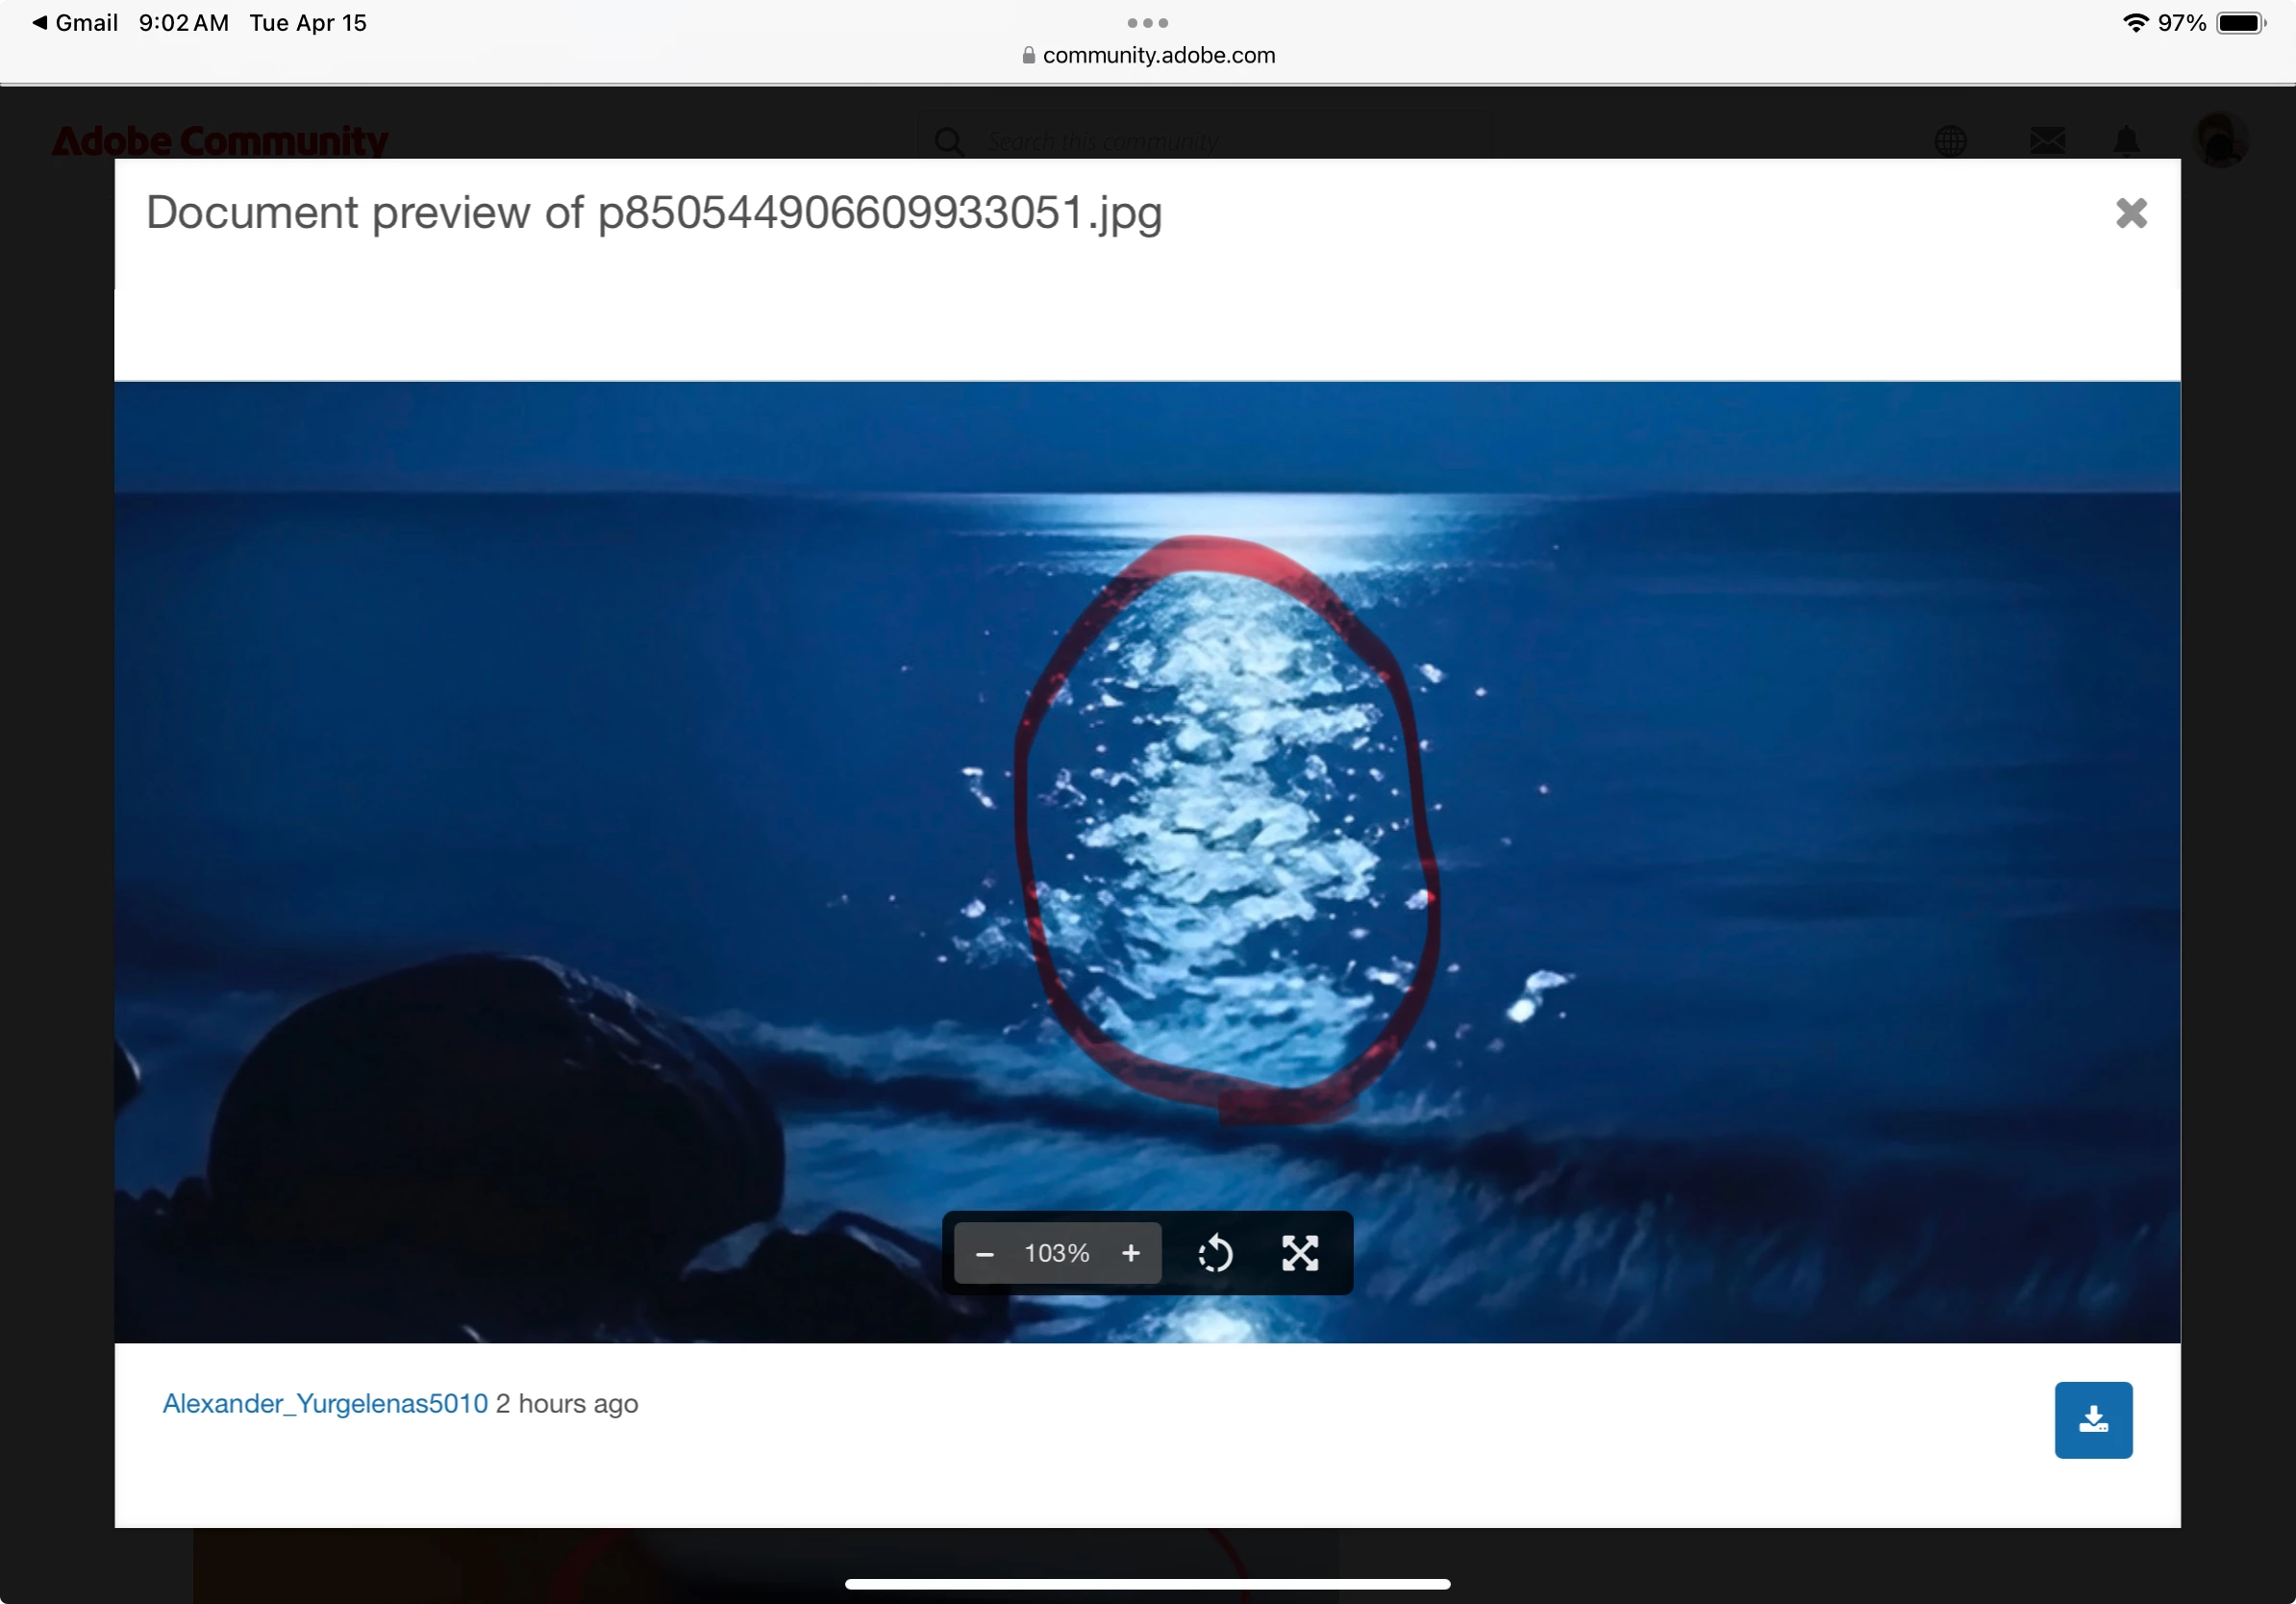Click the preview file name title

pyautogui.click(x=653, y=213)
